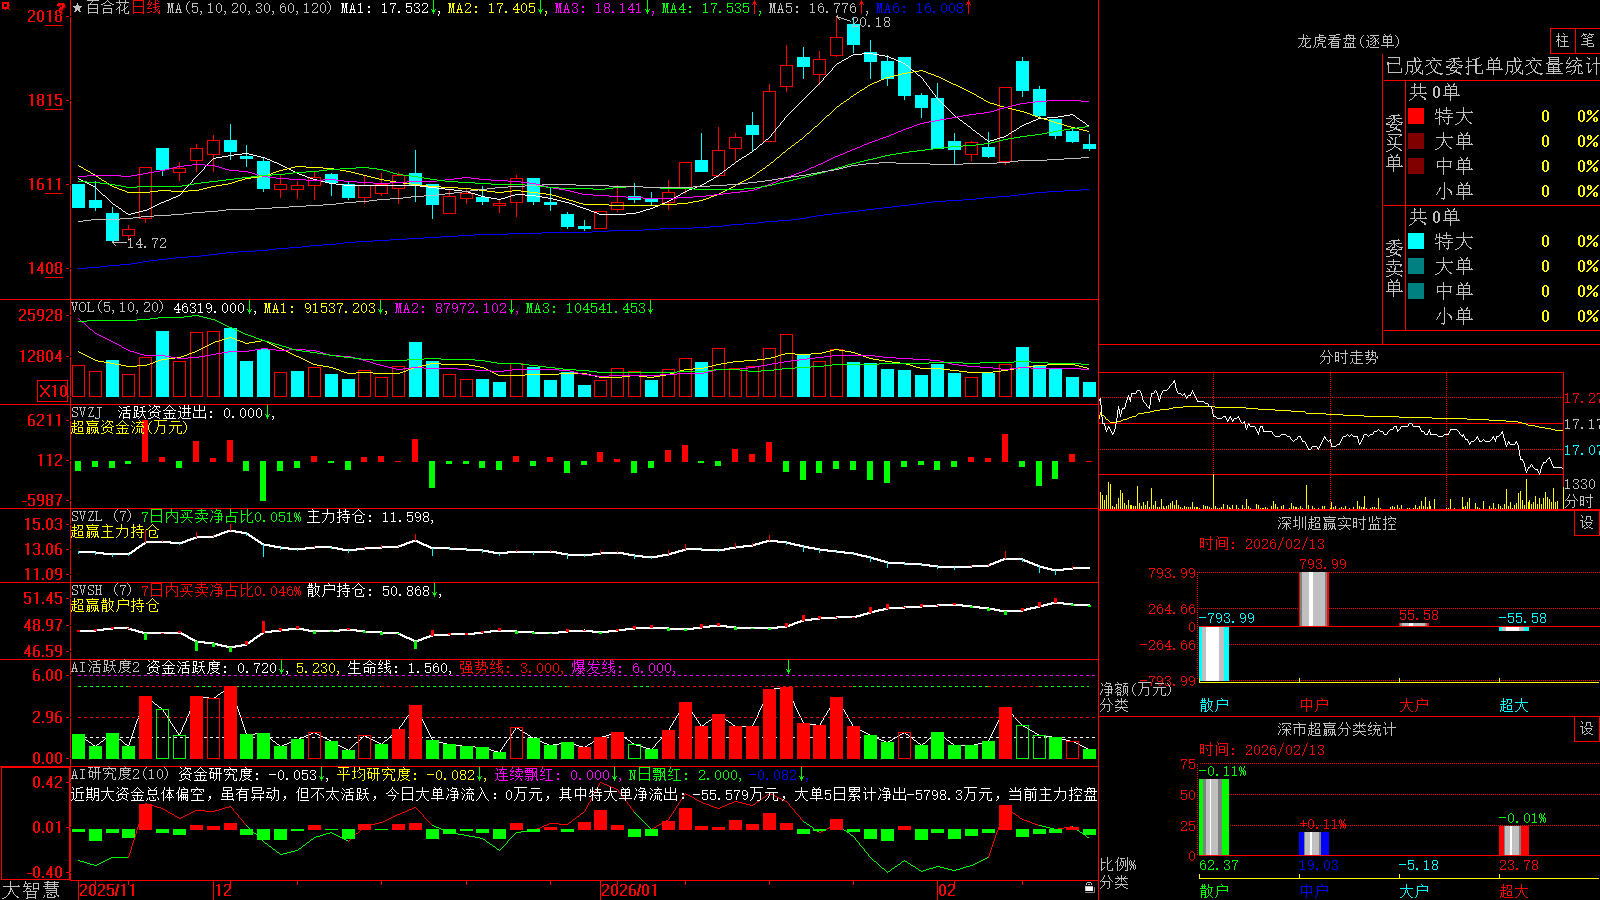Click the green down arrow marker in the AI活跃度2 panel
The width and height of the screenshot is (1600, 900).
pyautogui.click(x=789, y=667)
